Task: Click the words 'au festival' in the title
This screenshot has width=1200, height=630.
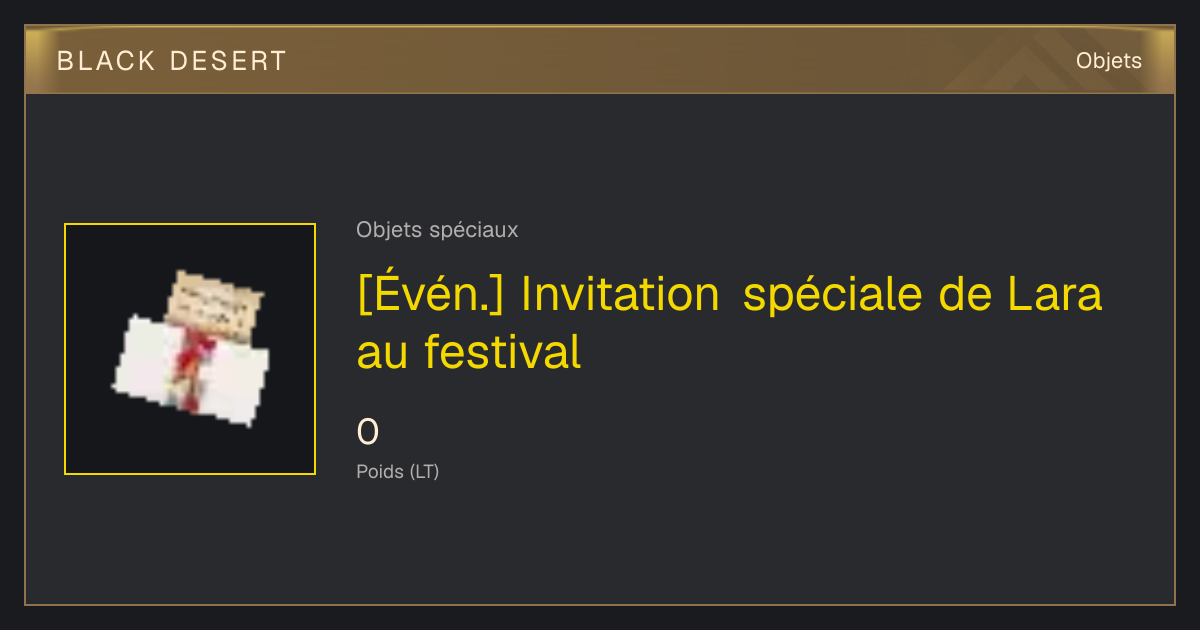Action: click(468, 352)
